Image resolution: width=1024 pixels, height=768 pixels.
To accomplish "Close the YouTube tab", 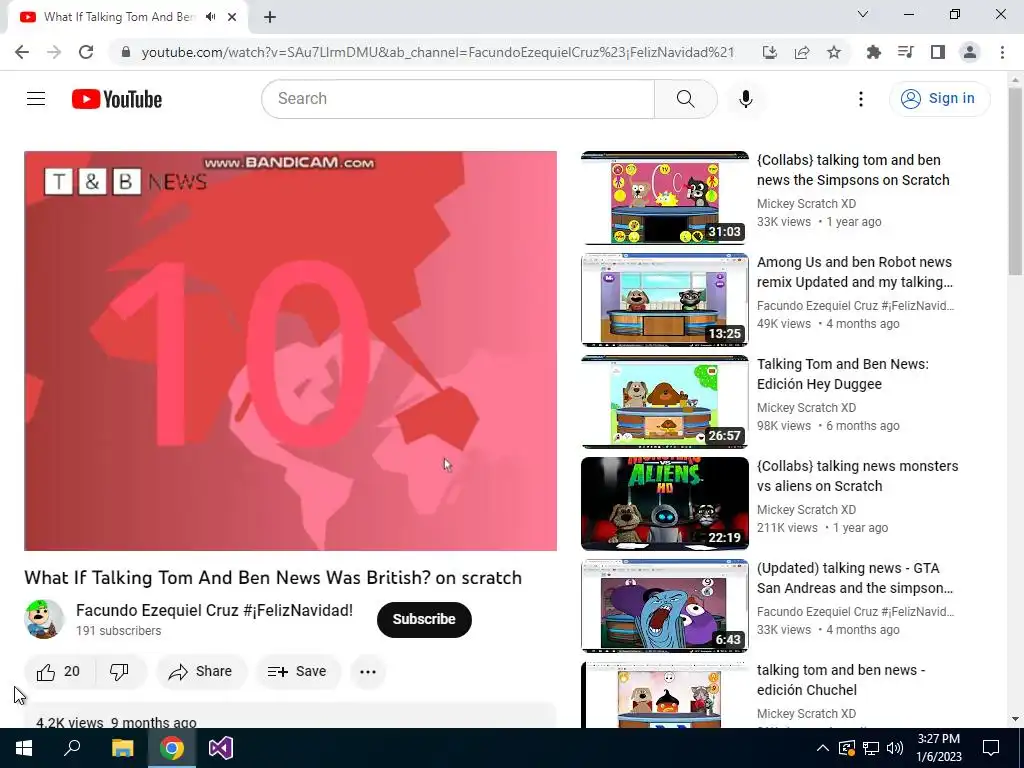I will [232, 17].
